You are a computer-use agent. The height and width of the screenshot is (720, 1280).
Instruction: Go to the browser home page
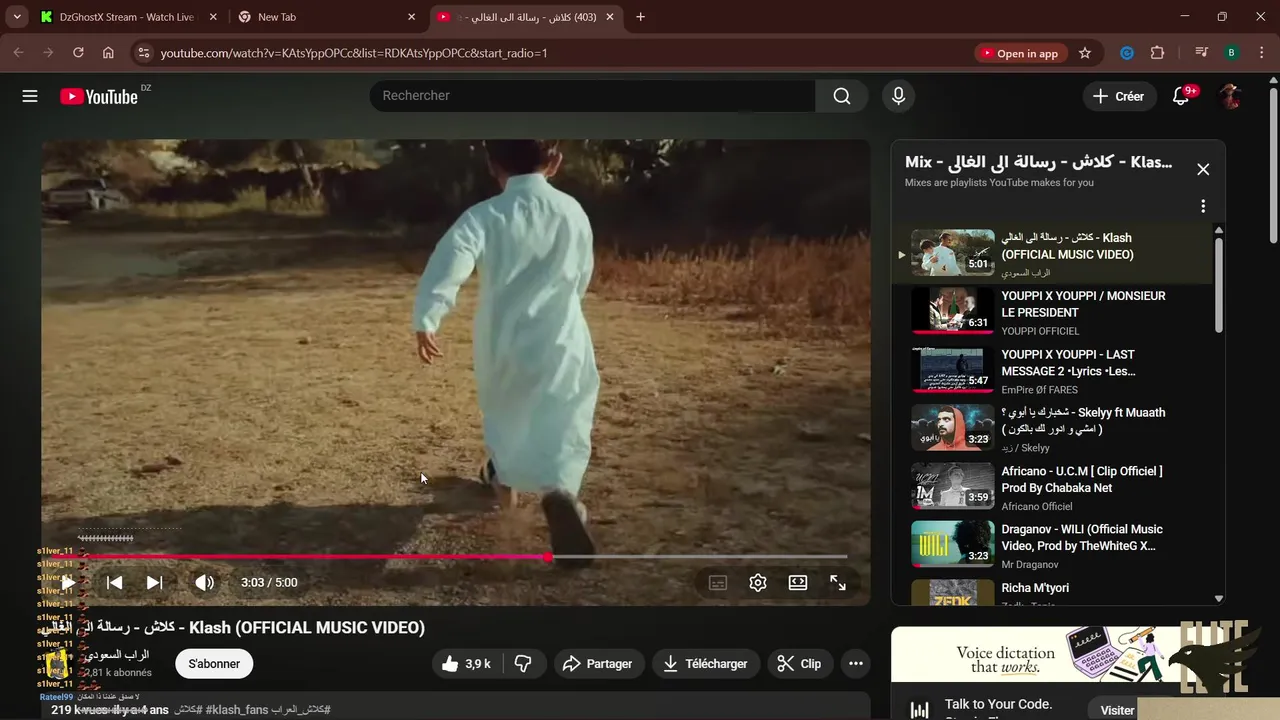108,53
